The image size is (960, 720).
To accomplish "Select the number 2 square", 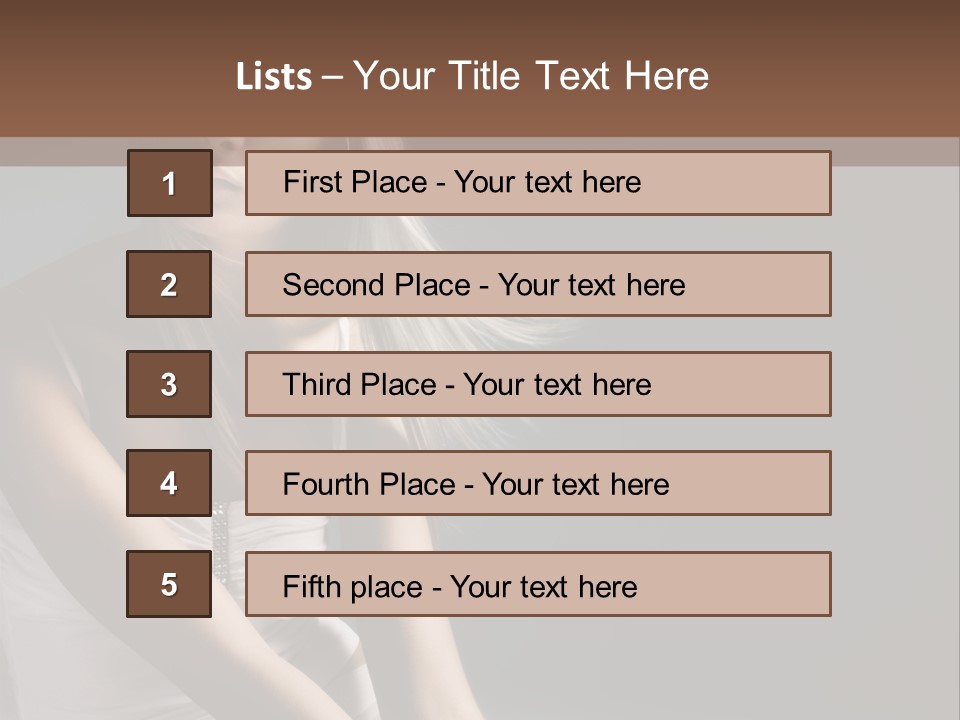I will 169,284.
